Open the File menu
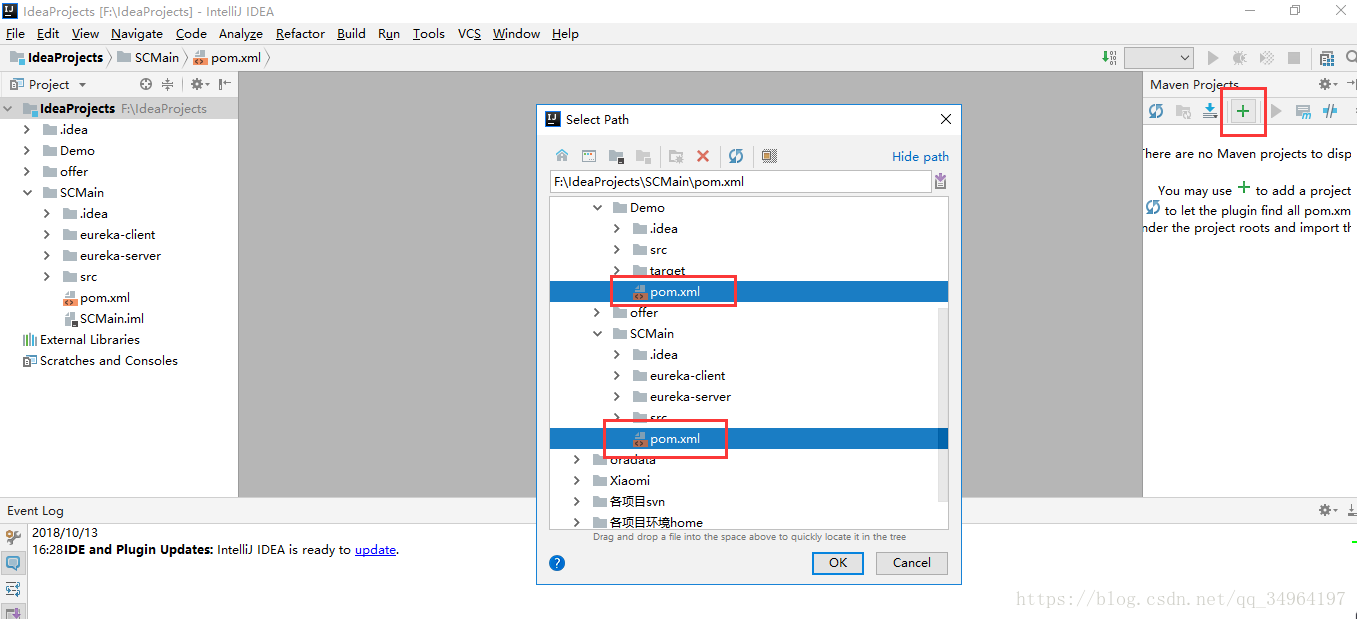This screenshot has height=619, width=1357. tap(15, 33)
